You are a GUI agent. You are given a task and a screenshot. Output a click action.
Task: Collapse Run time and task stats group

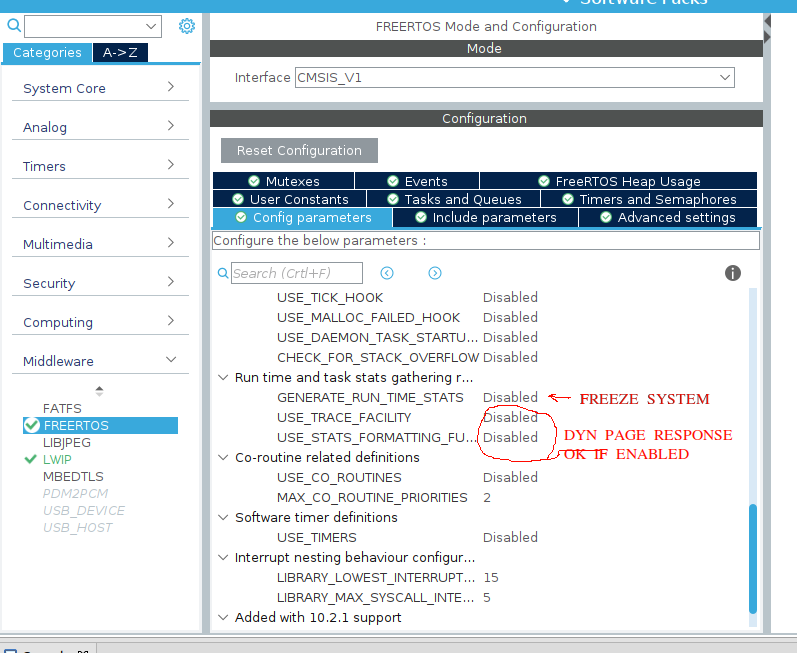click(223, 378)
